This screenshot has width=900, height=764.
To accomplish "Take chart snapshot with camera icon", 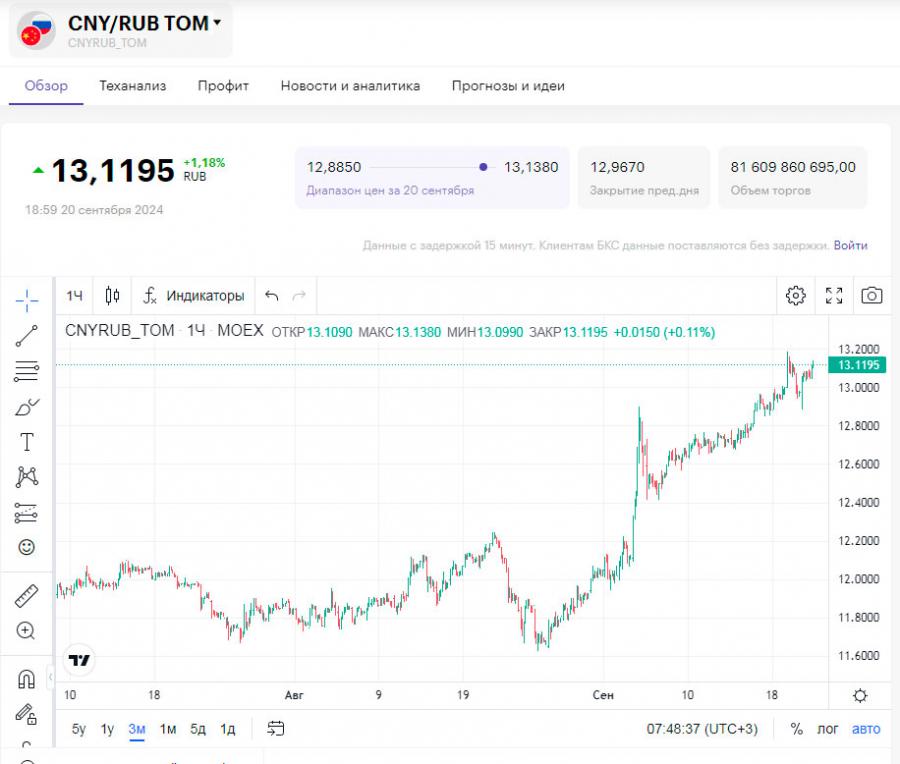I will (x=872, y=295).
